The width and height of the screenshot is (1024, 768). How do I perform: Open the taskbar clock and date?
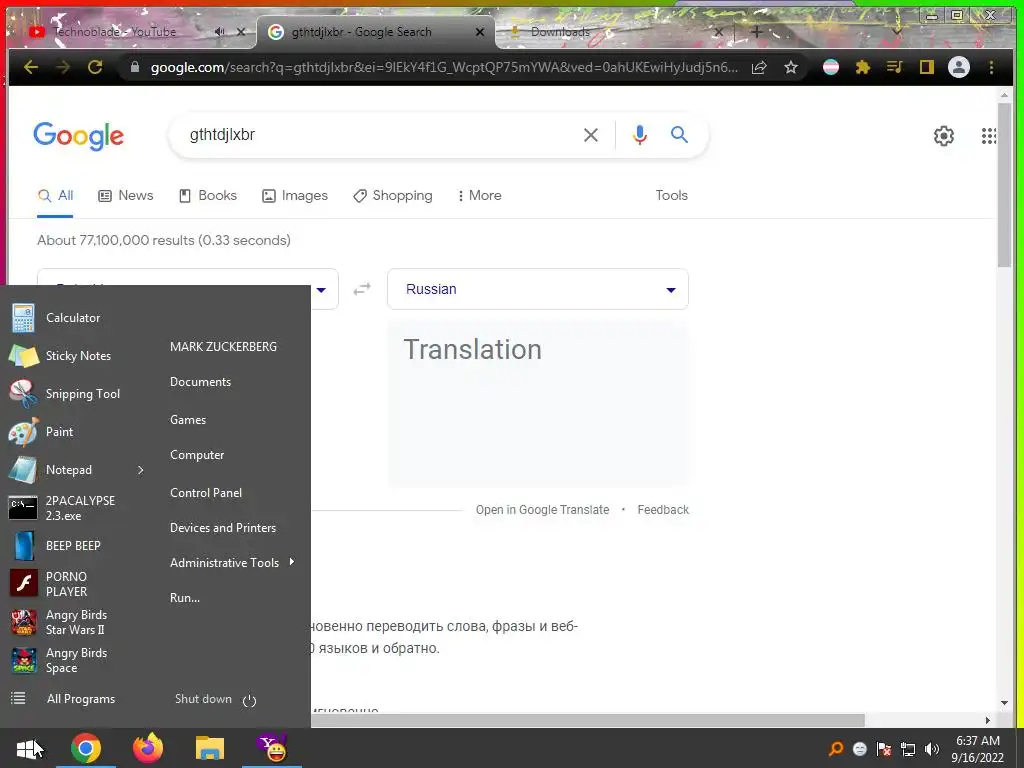pos(978,749)
